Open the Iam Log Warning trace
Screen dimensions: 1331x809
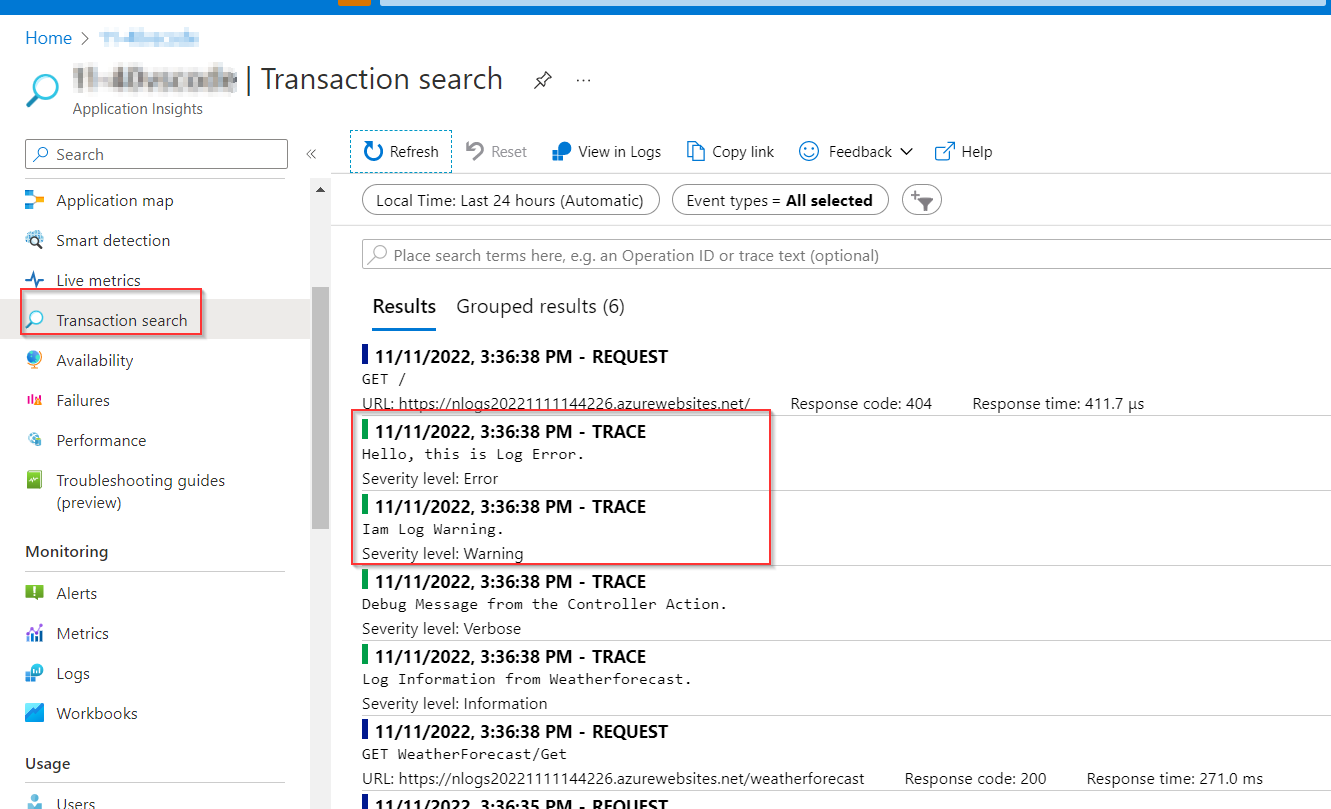pos(846,529)
